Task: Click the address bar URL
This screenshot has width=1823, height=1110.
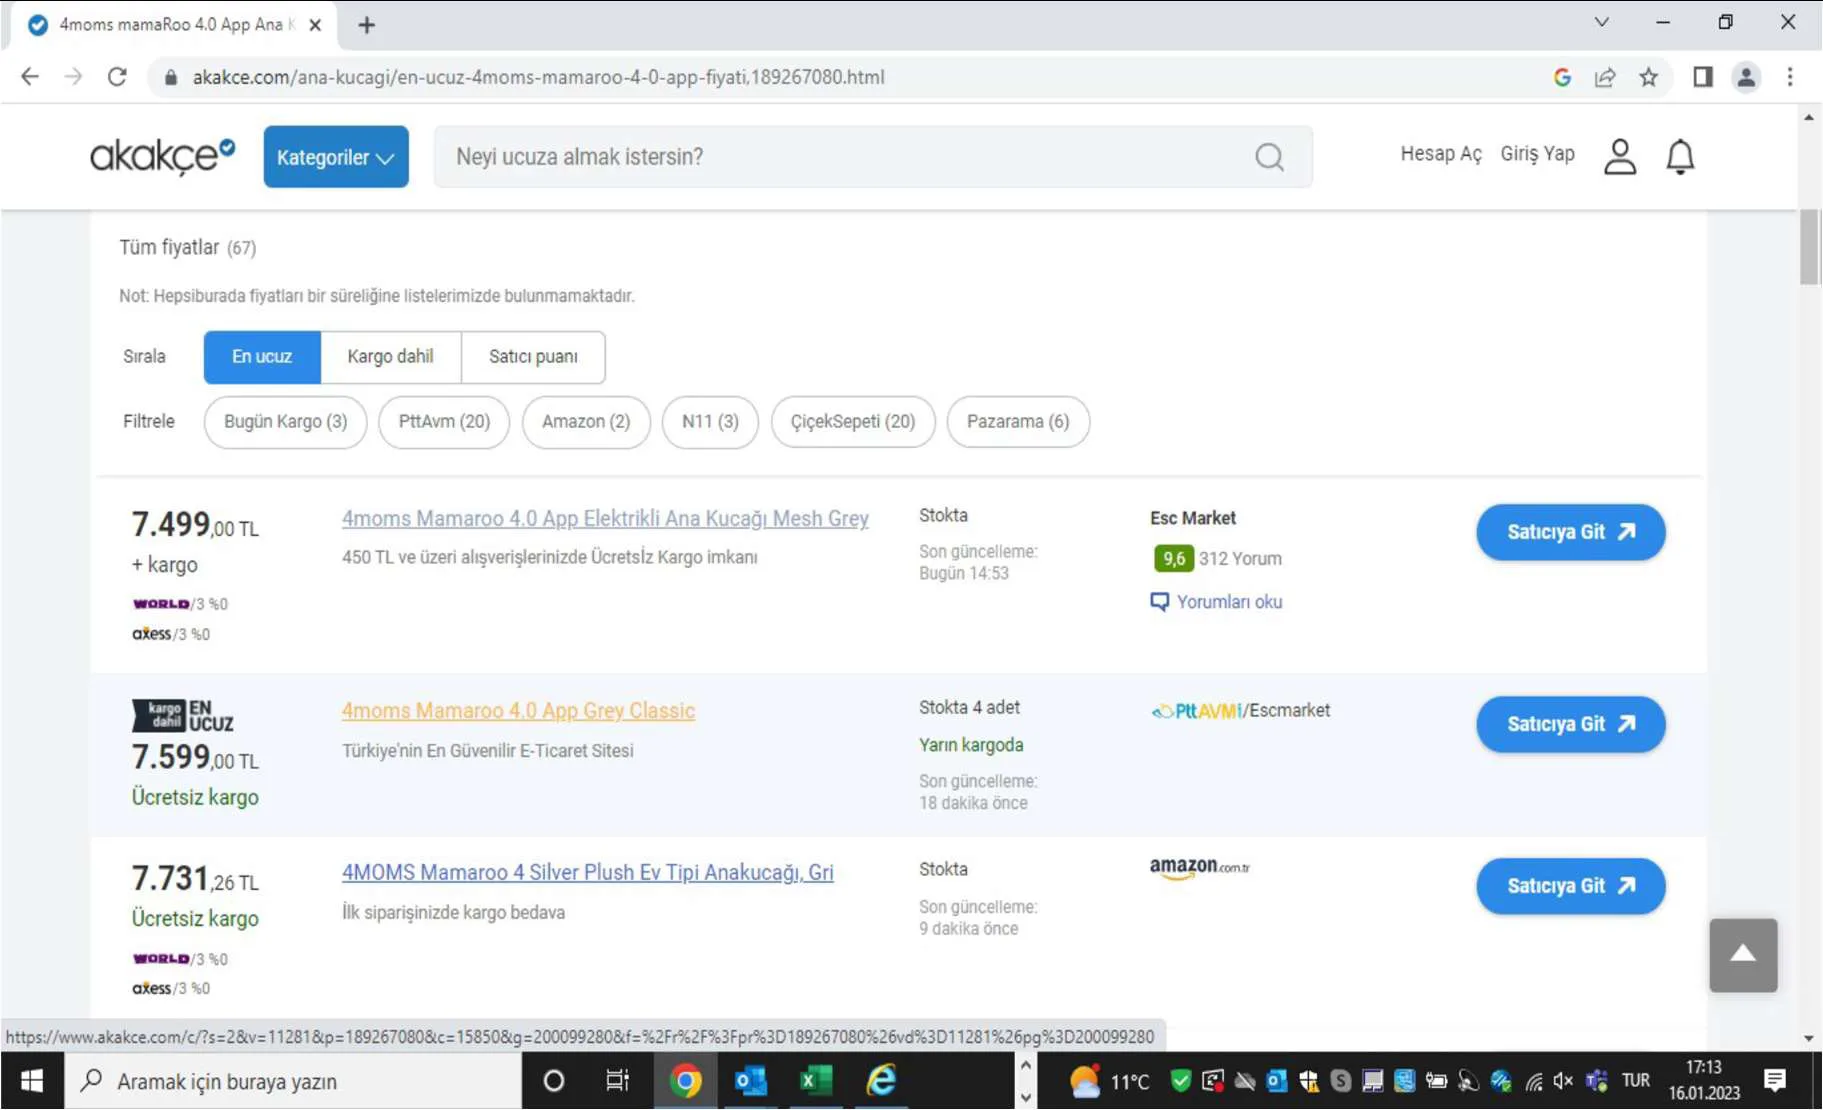Action: point(538,77)
